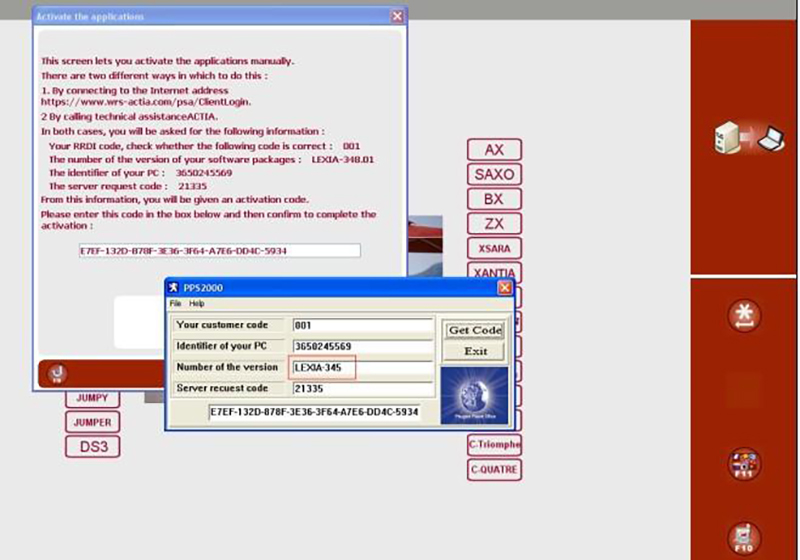The image size is (800, 560).
Task: Click the Peugeot lion icon in PPS2000 title bar
Action: pos(174,288)
